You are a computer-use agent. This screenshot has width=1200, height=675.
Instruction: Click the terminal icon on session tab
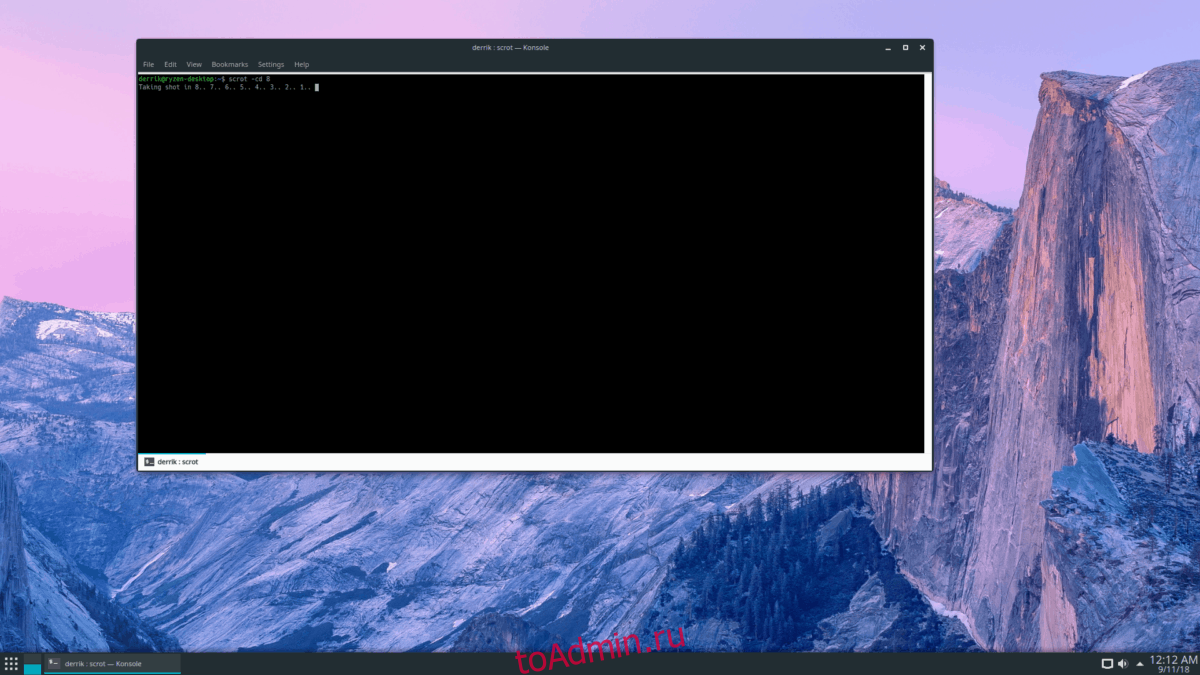pyautogui.click(x=149, y=462)
